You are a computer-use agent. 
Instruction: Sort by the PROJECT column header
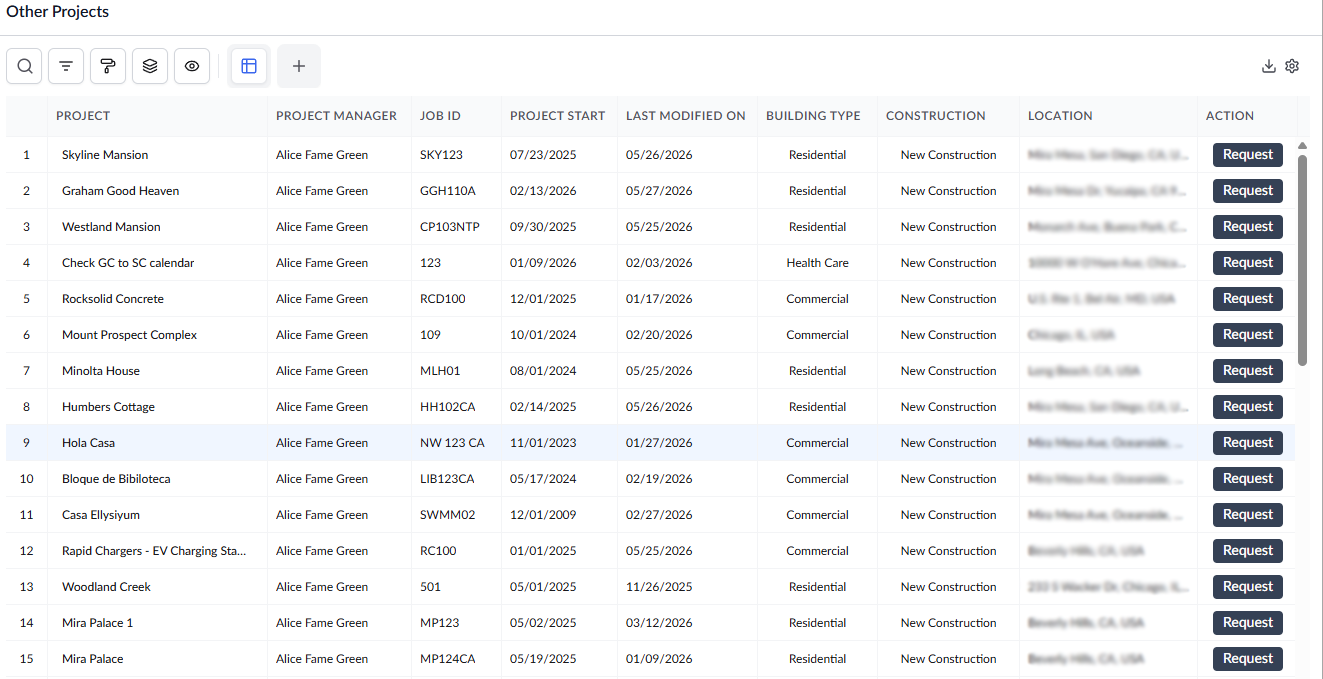83,116
